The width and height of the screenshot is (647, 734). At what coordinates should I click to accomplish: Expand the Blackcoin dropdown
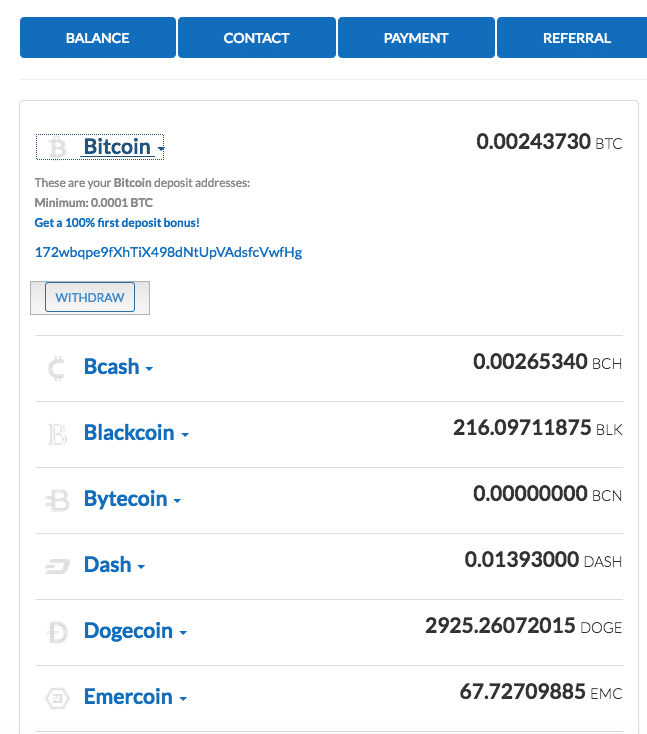136,433
